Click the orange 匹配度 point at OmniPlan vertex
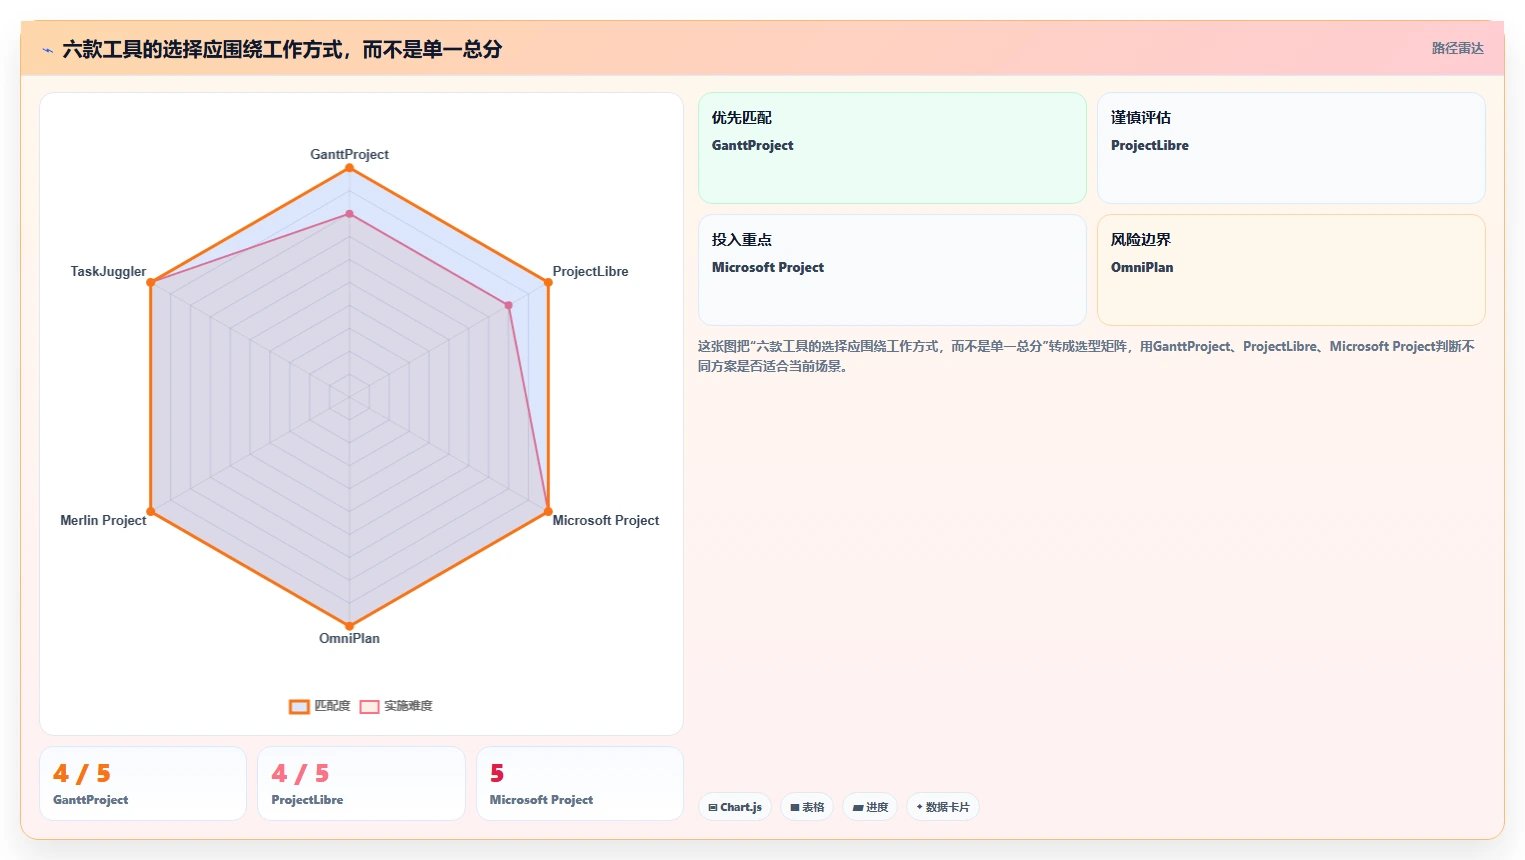This screenshot has height=860, width=1525. (x=349, y=626)
